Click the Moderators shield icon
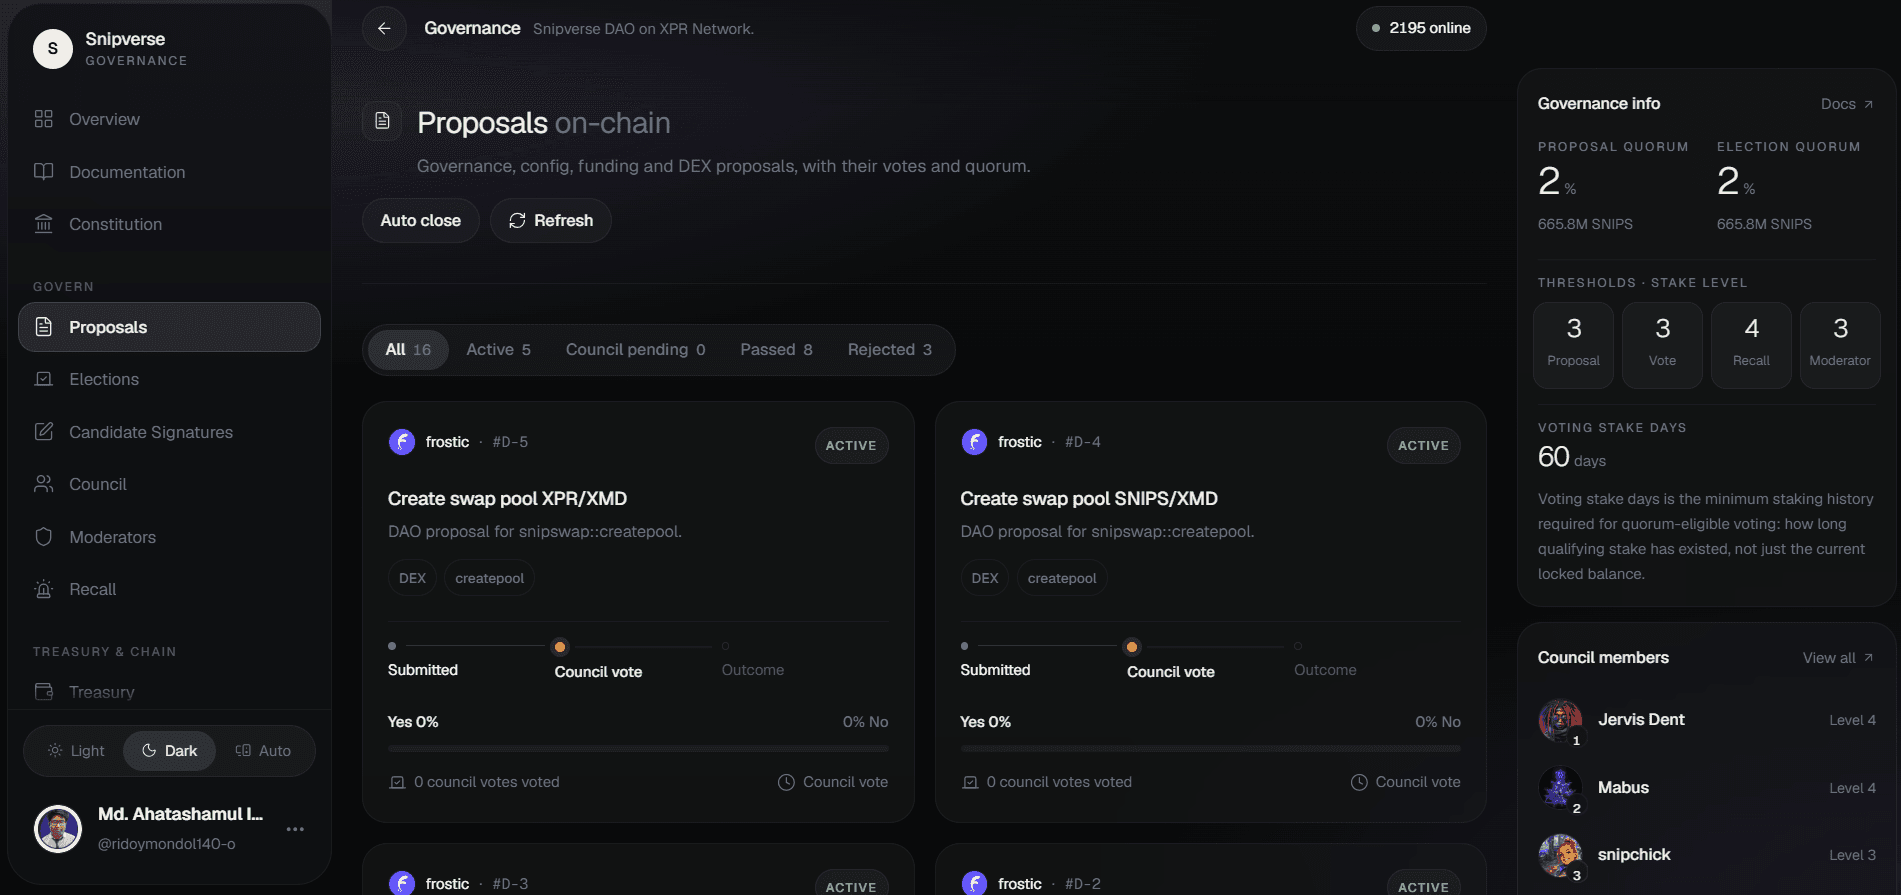This screenshot has width=1901, height=895. point(44,537)
